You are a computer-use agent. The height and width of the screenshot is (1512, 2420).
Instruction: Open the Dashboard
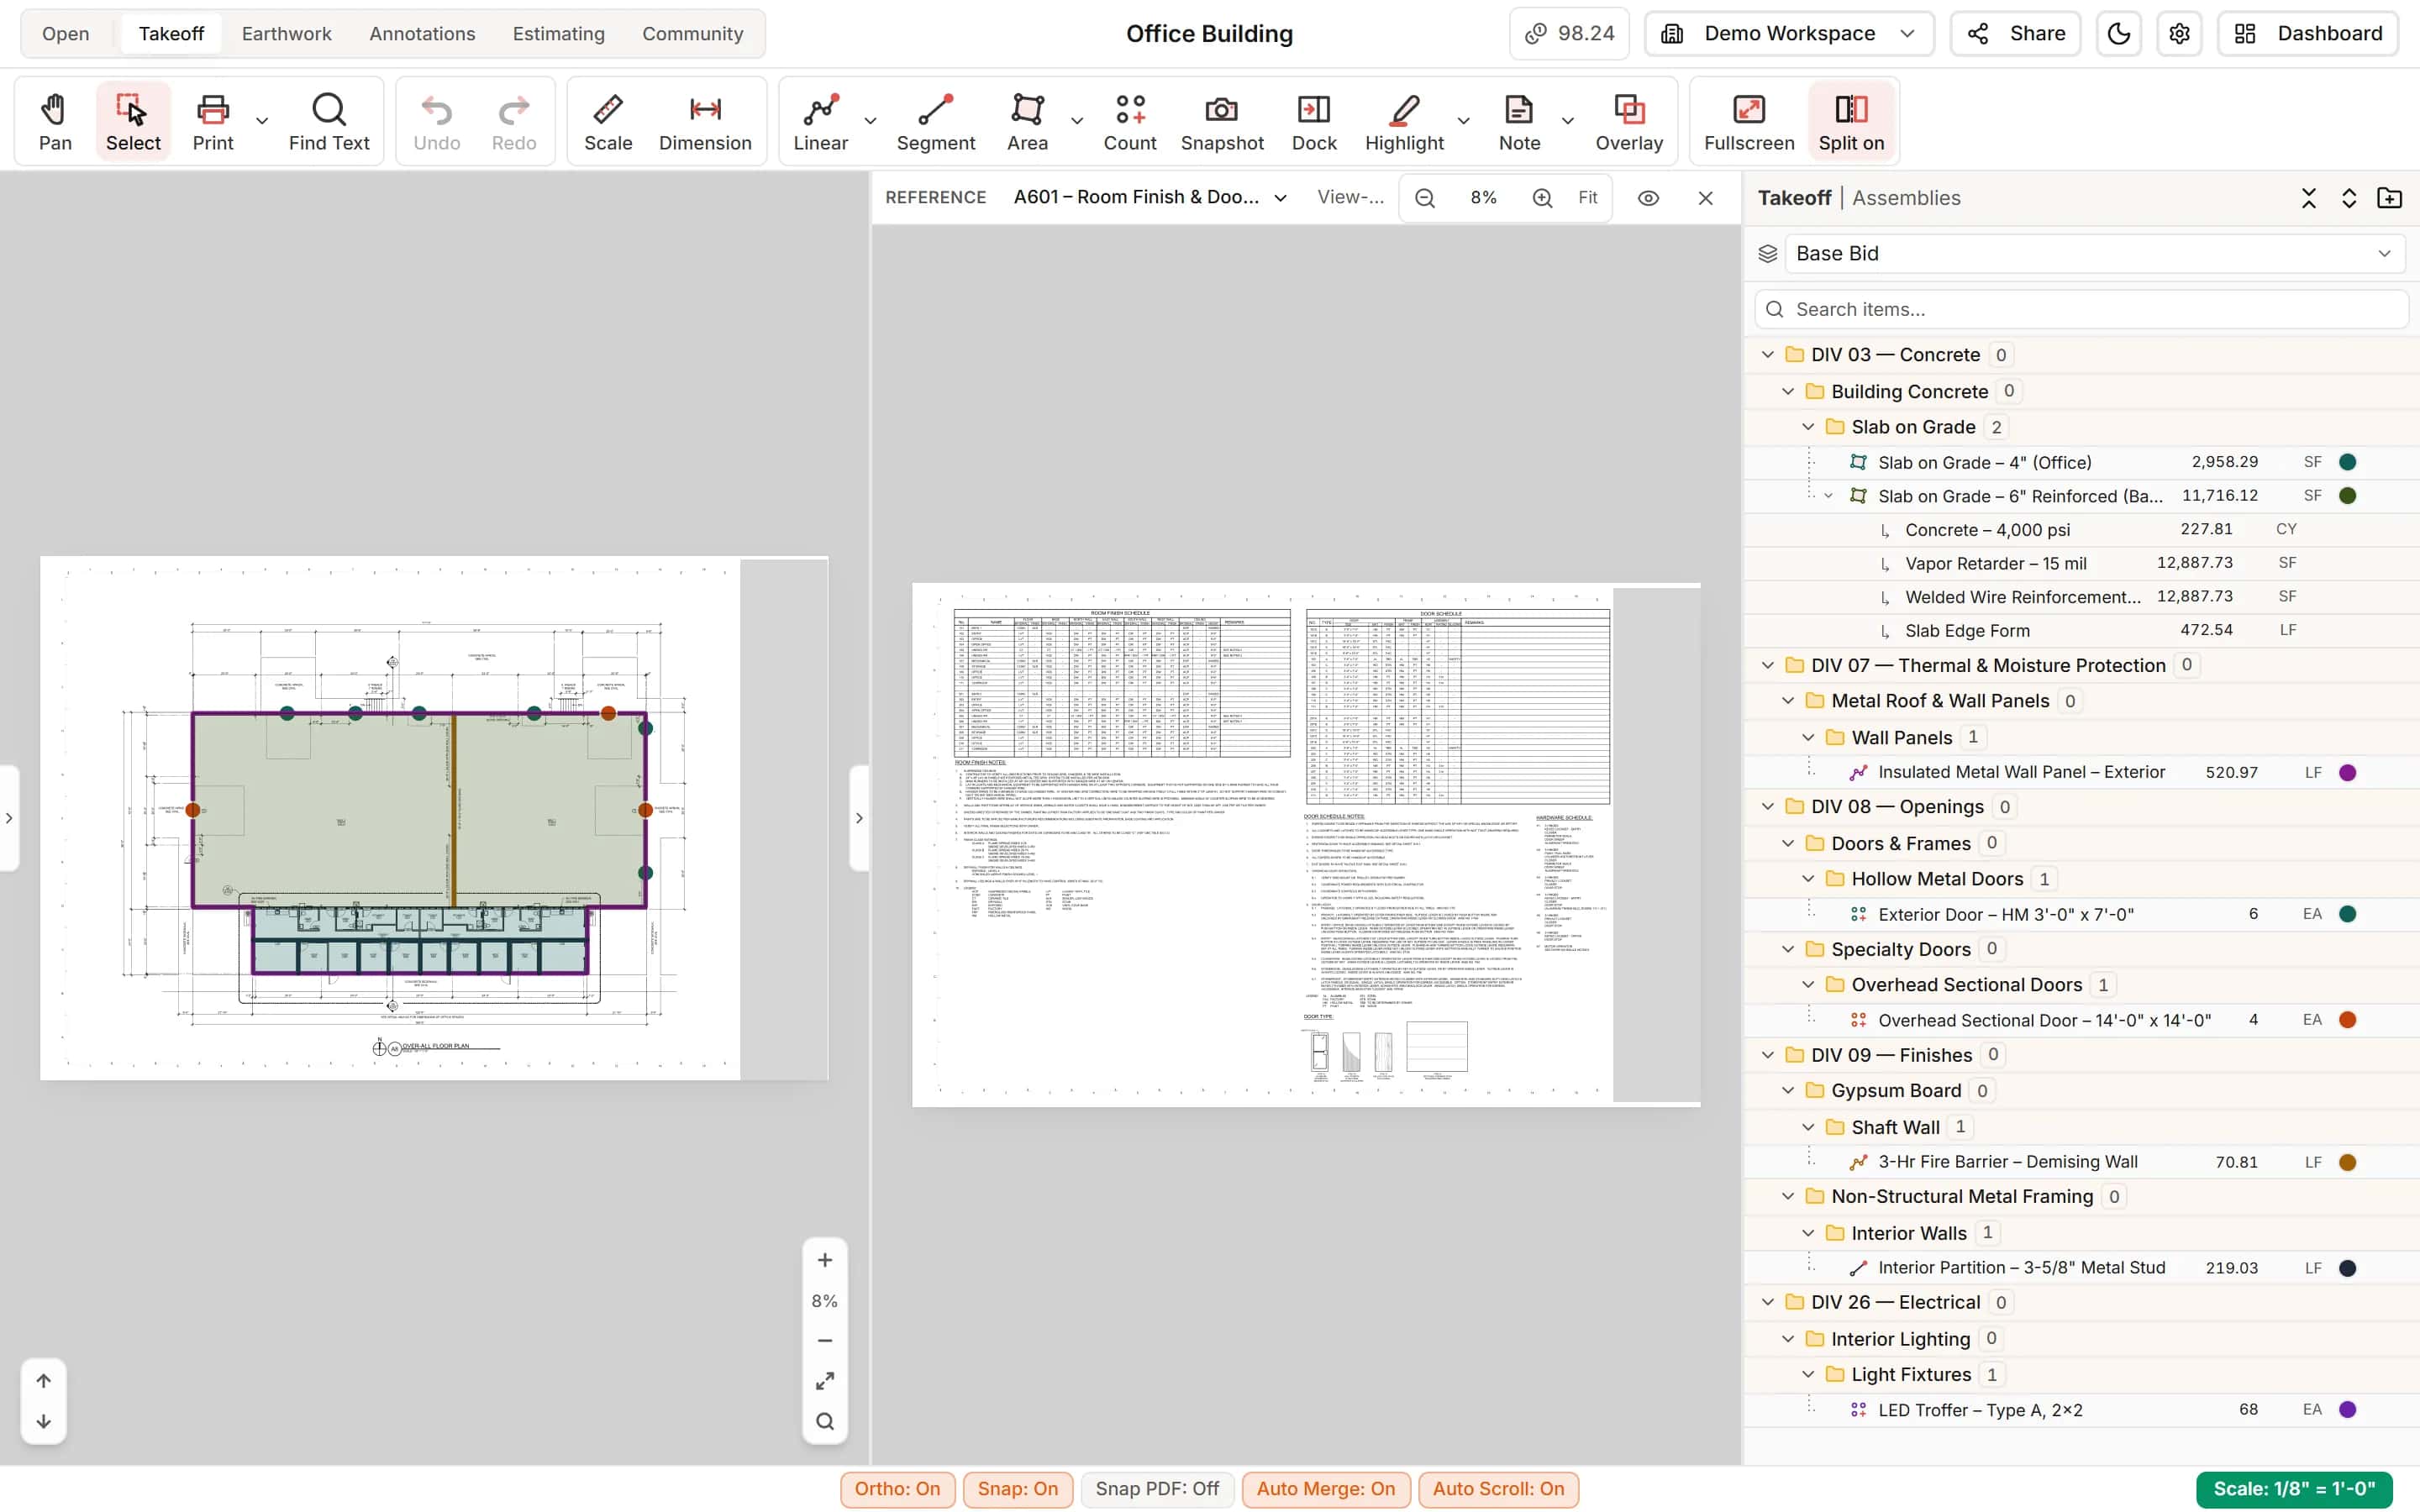pos(2307,34)
